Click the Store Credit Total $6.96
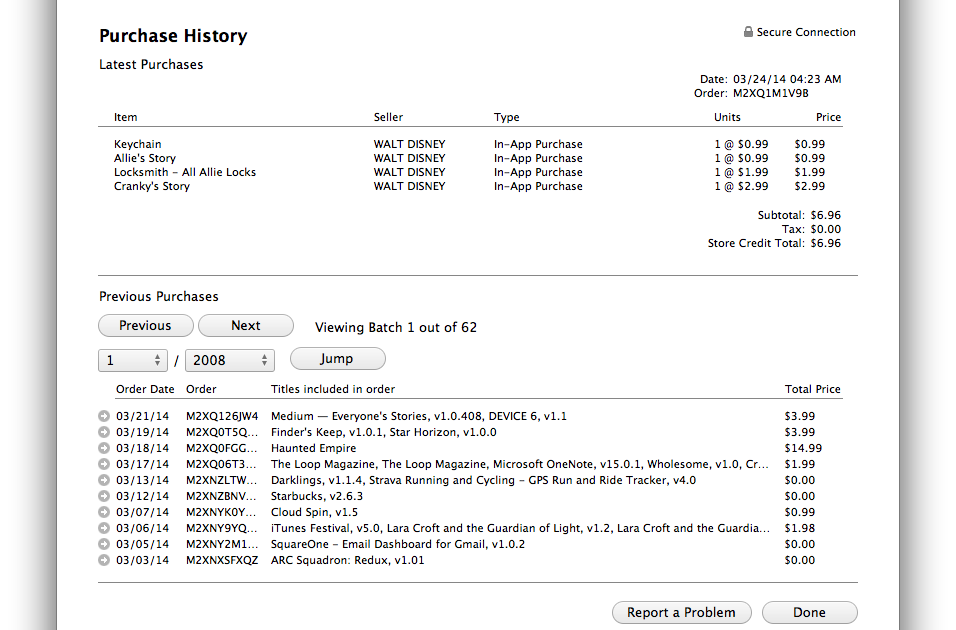The image size is (956, 630). pyautogui.click(x=826, y=243)
